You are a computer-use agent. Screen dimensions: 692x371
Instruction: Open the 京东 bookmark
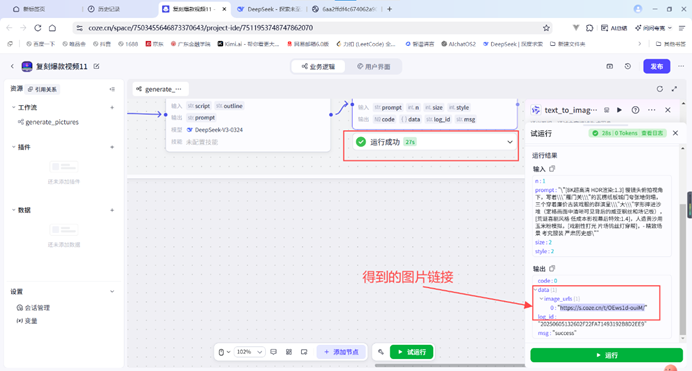[154, 44]
